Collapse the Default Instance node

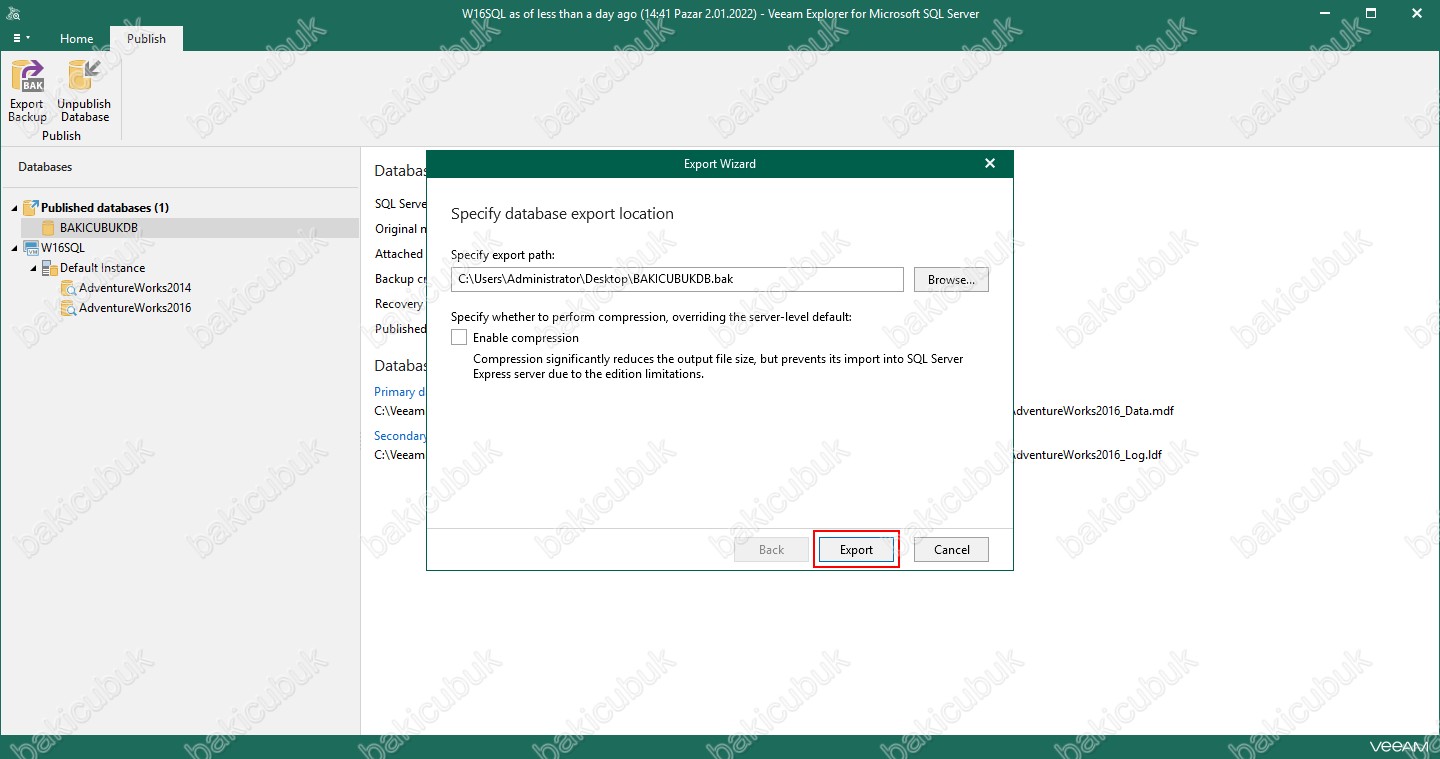point(33,268)
